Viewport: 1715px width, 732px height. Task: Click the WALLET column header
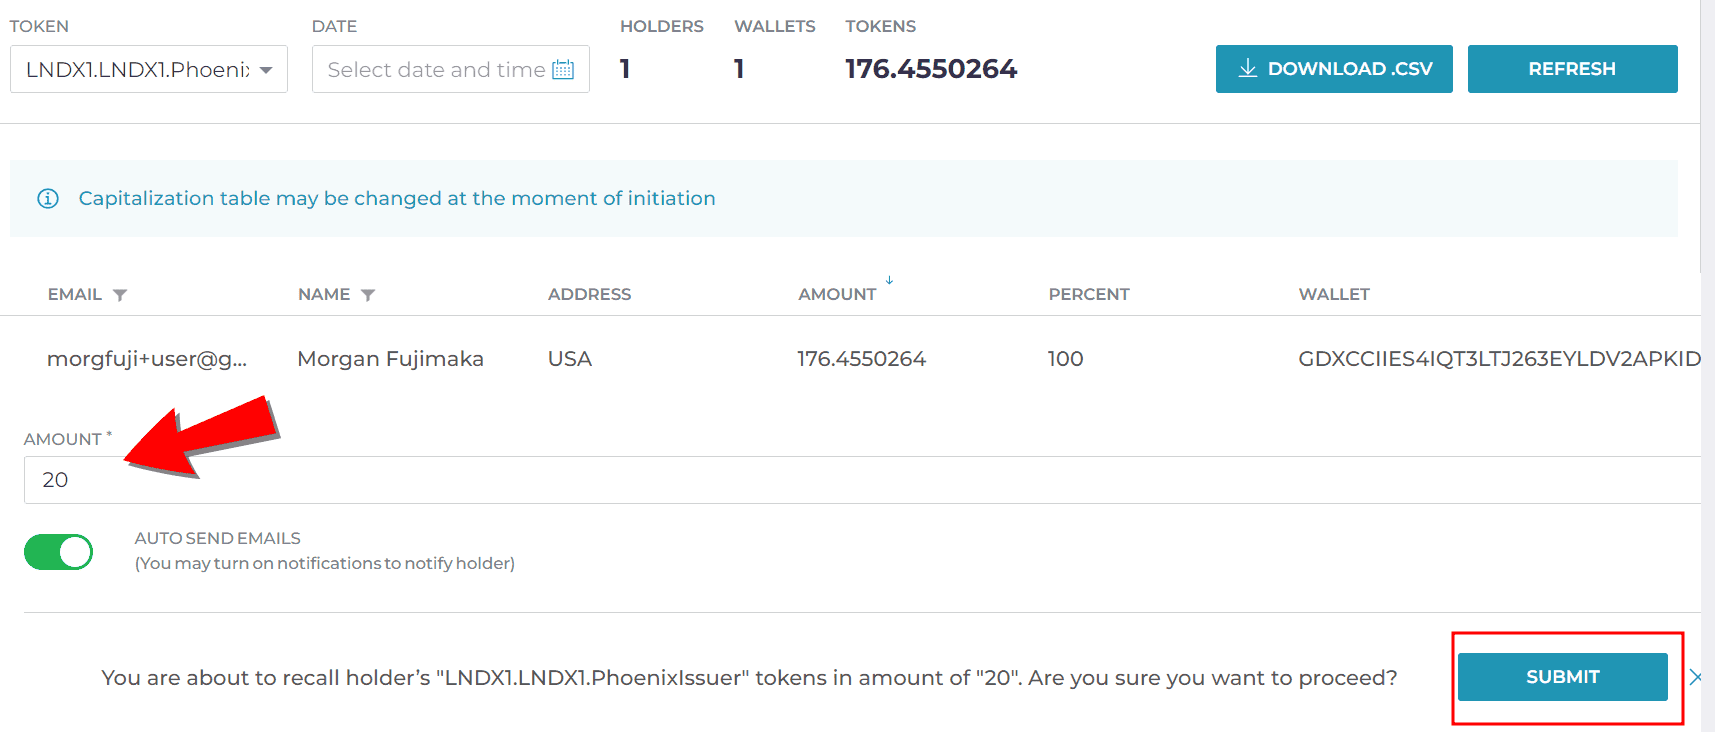point(1334,294)
